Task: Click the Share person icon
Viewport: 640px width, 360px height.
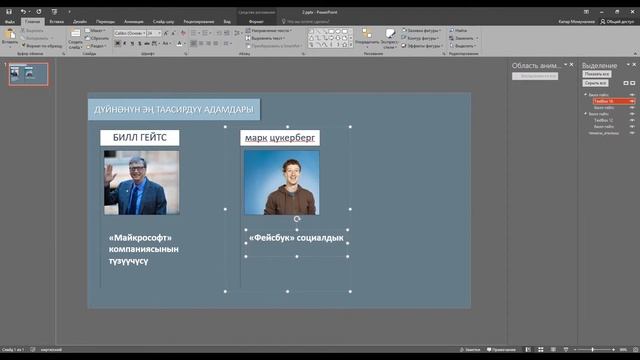Action: [x=603, y=21]
